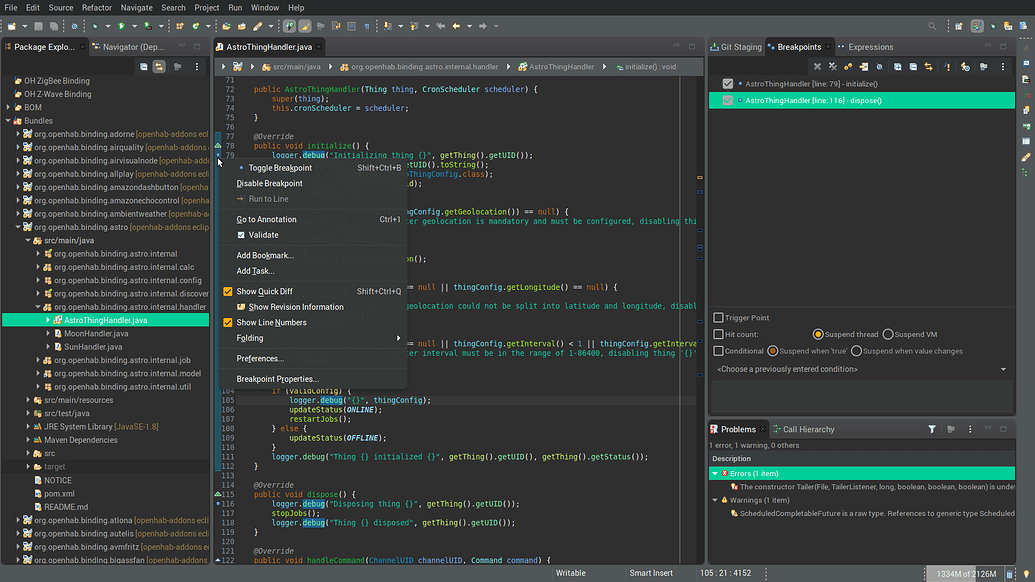This screenshot has width=1035, height=582.
Task: Open the New wizard toolbar icon
Action: (x=13, y=26)
